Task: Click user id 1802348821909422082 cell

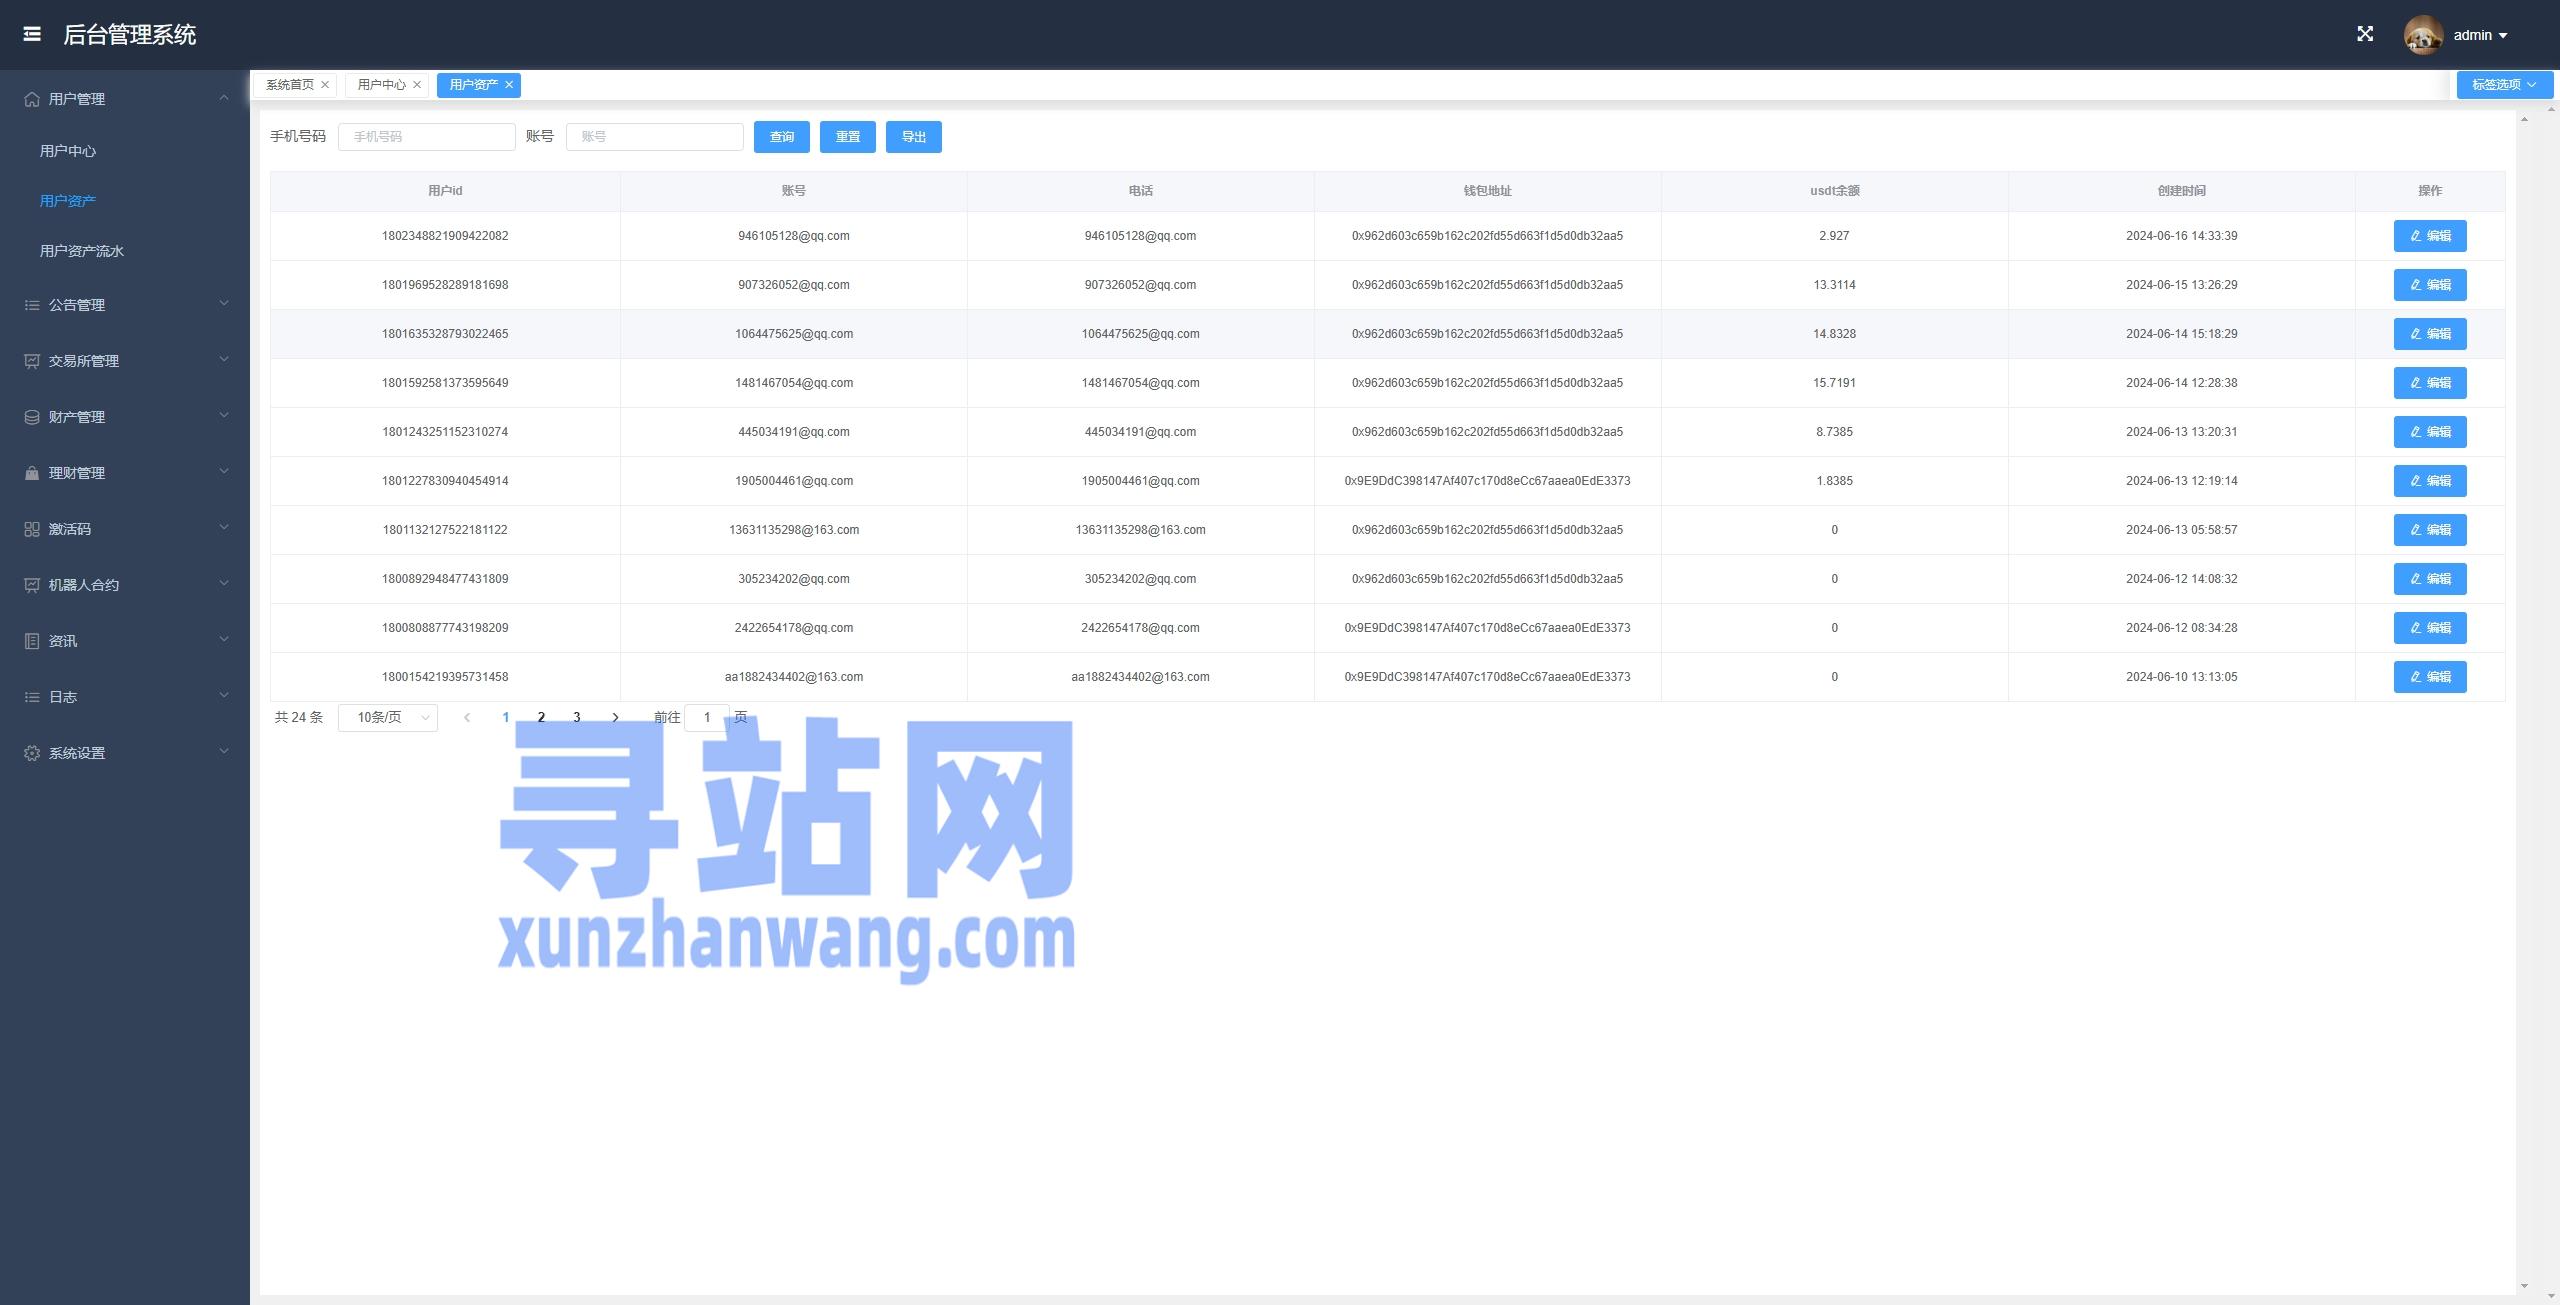Action: tap(445, 236)
